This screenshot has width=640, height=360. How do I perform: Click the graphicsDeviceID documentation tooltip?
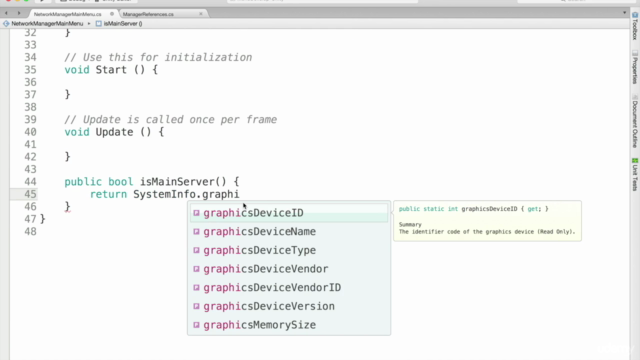[487, 221]
